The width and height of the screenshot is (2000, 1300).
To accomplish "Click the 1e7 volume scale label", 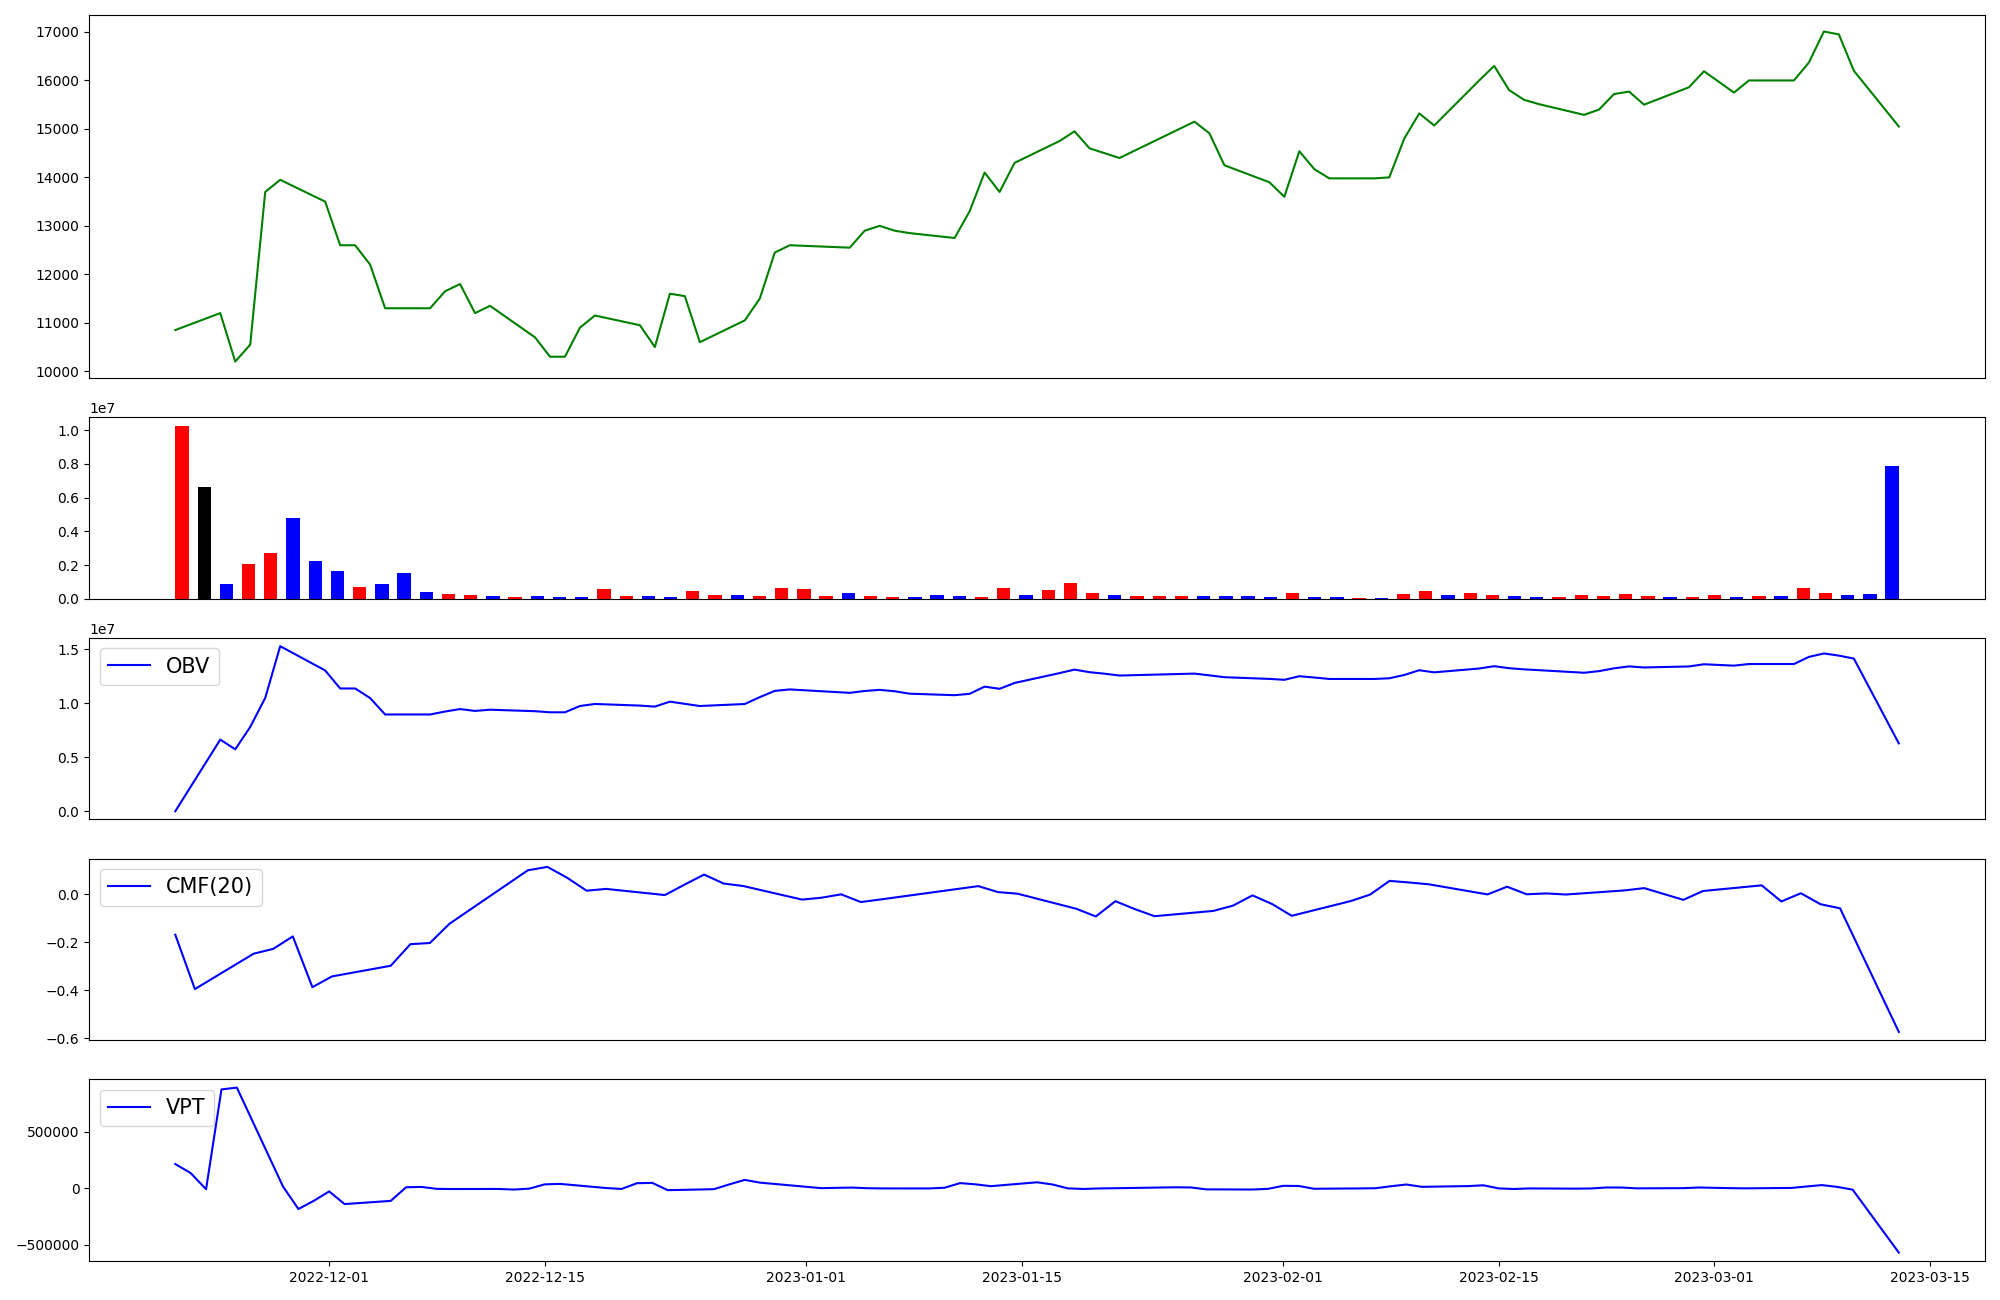I will (x=102, y=408).
